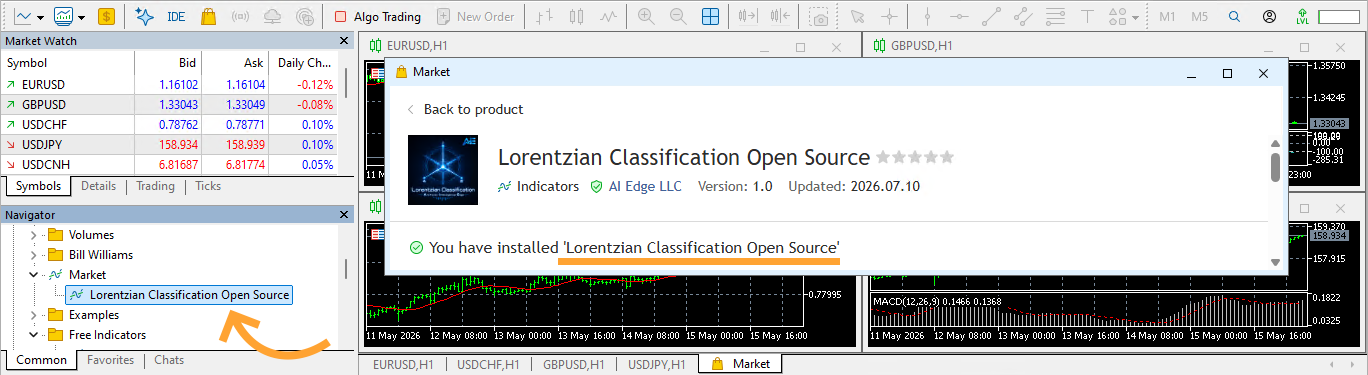Select the horizontal line tool
The width and height of the screenshot is (1368, 375).
coord(959,17)
